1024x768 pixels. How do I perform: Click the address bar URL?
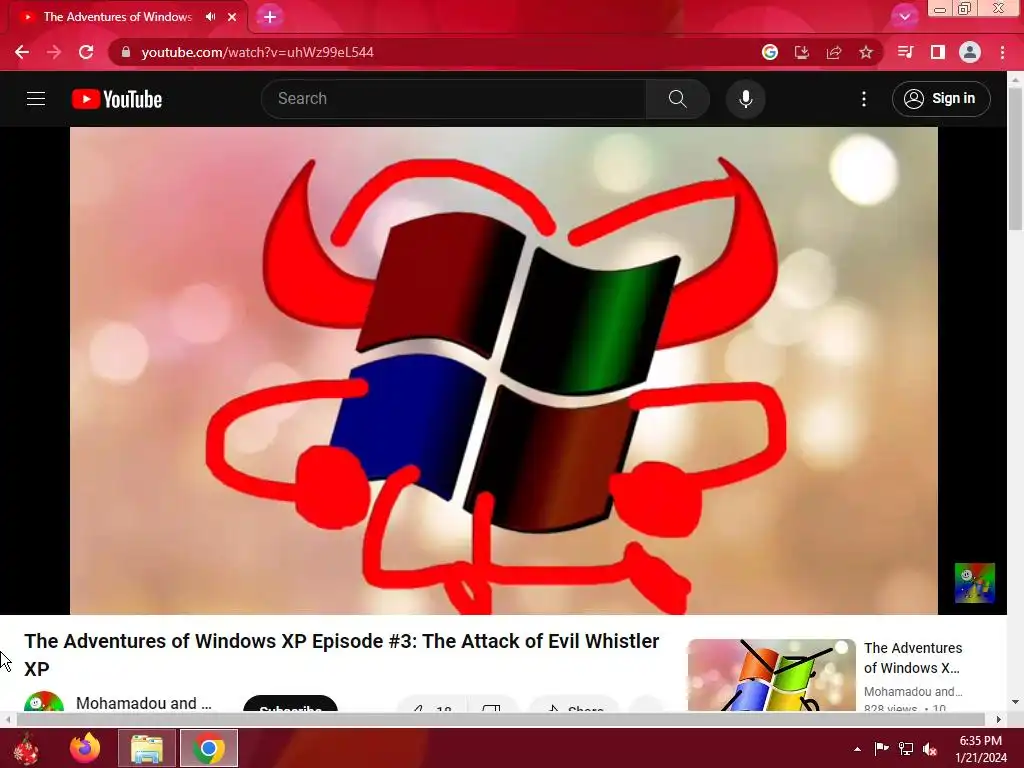pyautogui.click(x=257, y=52)
